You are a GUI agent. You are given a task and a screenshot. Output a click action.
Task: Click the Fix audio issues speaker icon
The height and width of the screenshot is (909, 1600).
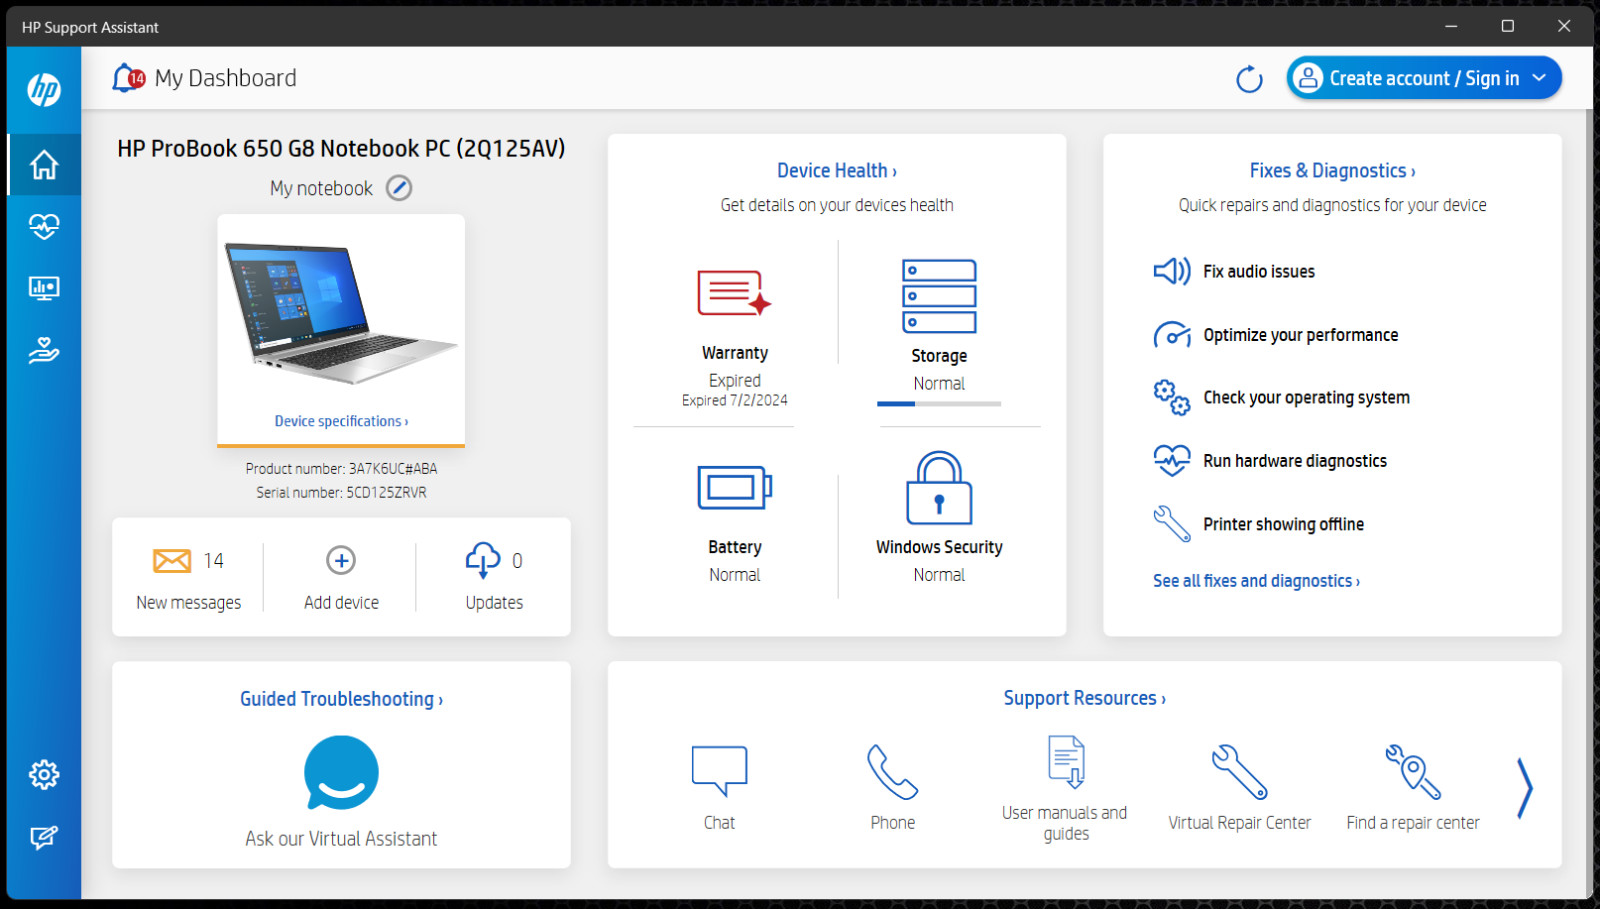click(1171, 271)
